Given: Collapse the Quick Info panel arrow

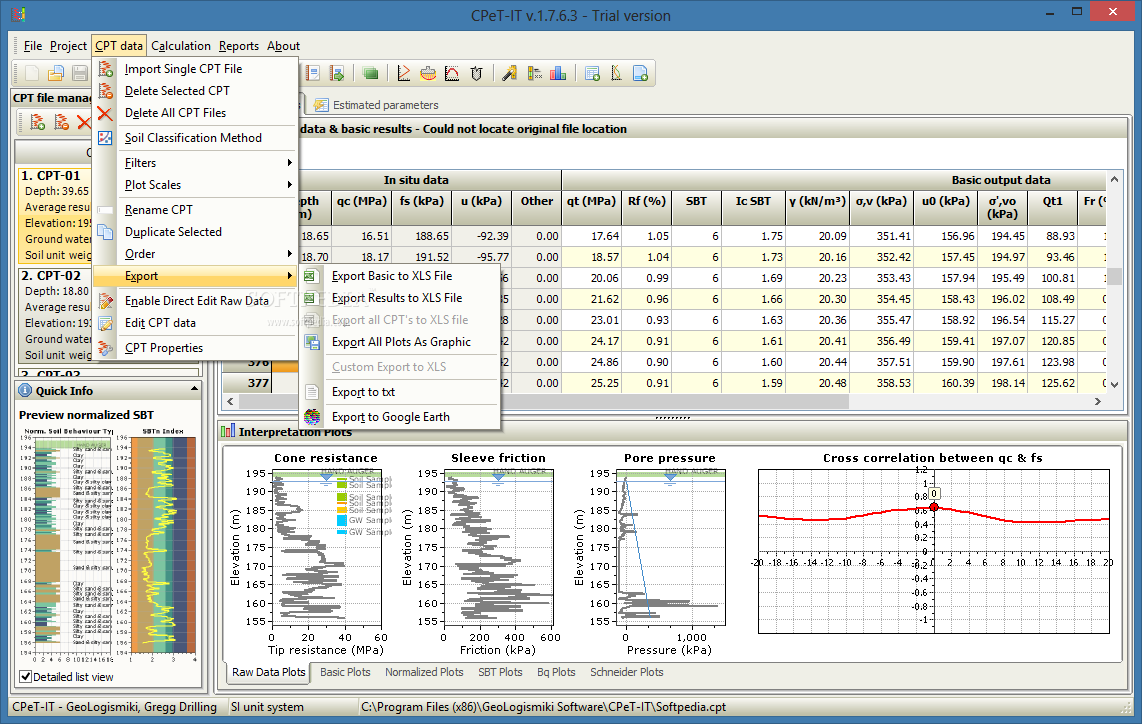Looking at the screenshot, I should 194,390.
